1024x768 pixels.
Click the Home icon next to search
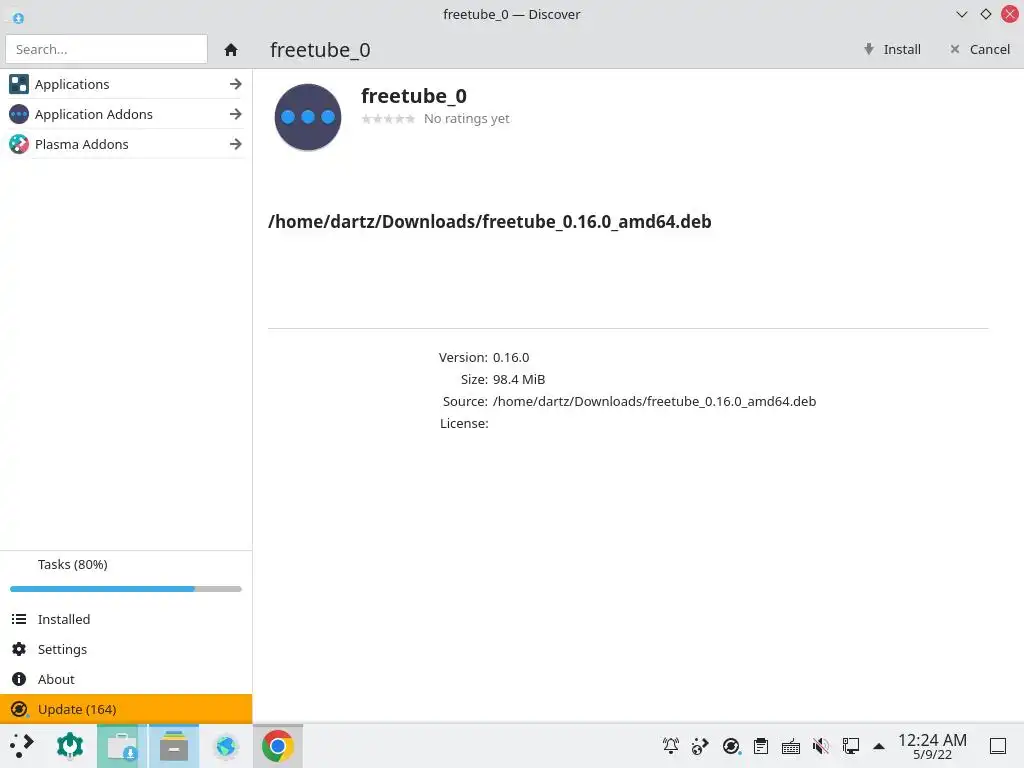pos(231,50)
